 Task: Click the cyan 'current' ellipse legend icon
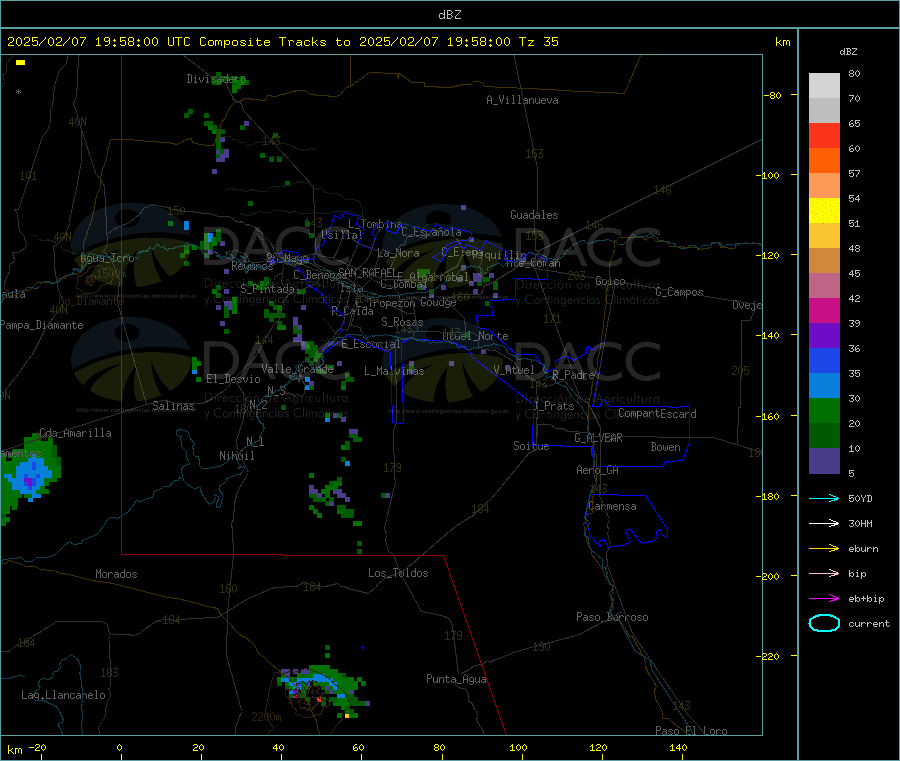coord(824,623)
